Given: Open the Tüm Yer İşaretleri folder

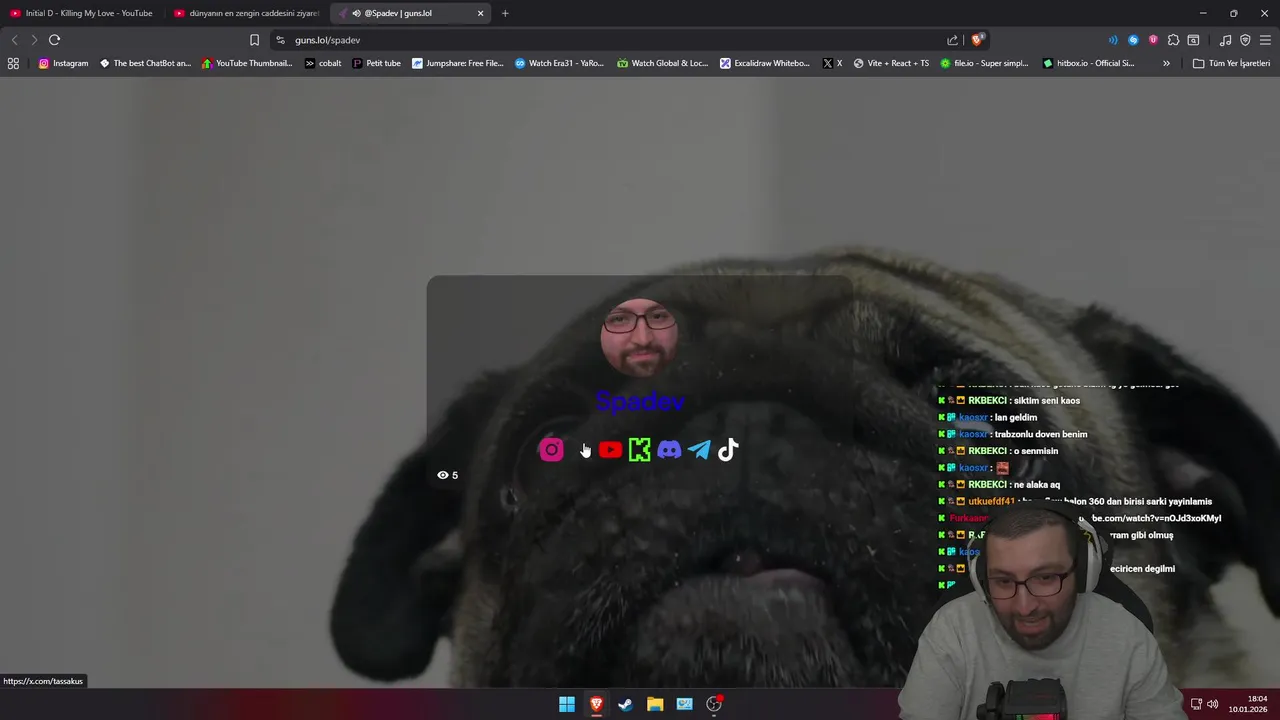Looking at the screenshot, I should click(x=1232, y=63).
